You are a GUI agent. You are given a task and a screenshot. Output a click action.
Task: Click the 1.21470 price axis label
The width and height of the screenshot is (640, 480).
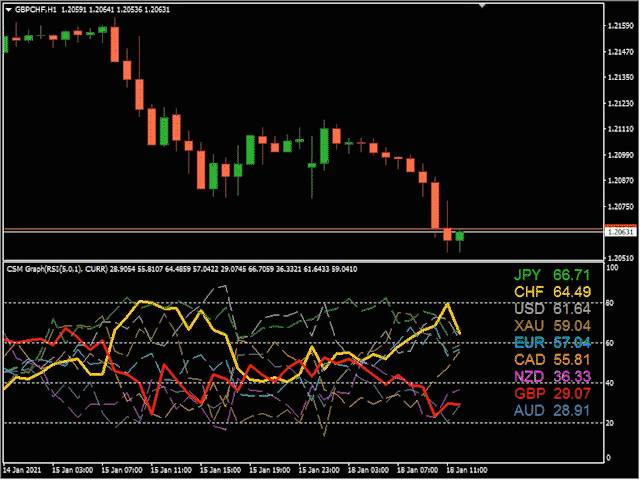point(620,52)
